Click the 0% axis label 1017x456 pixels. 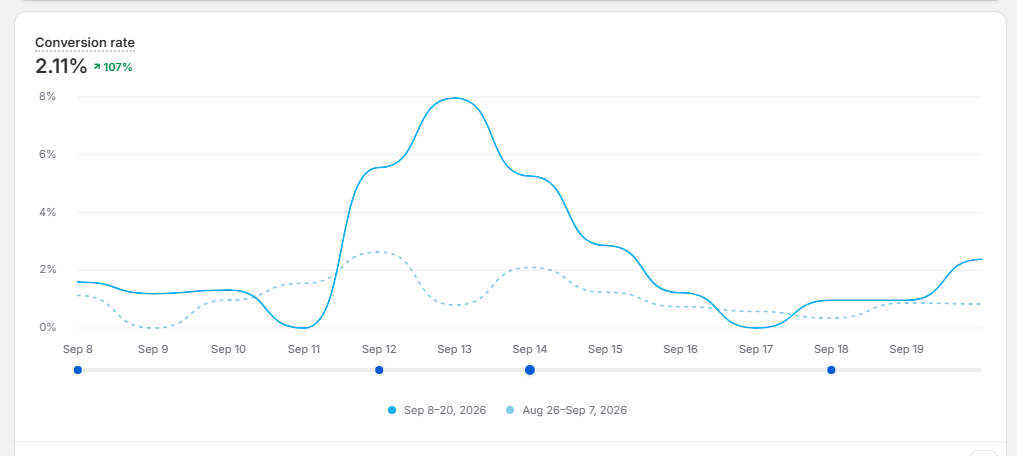48,328
